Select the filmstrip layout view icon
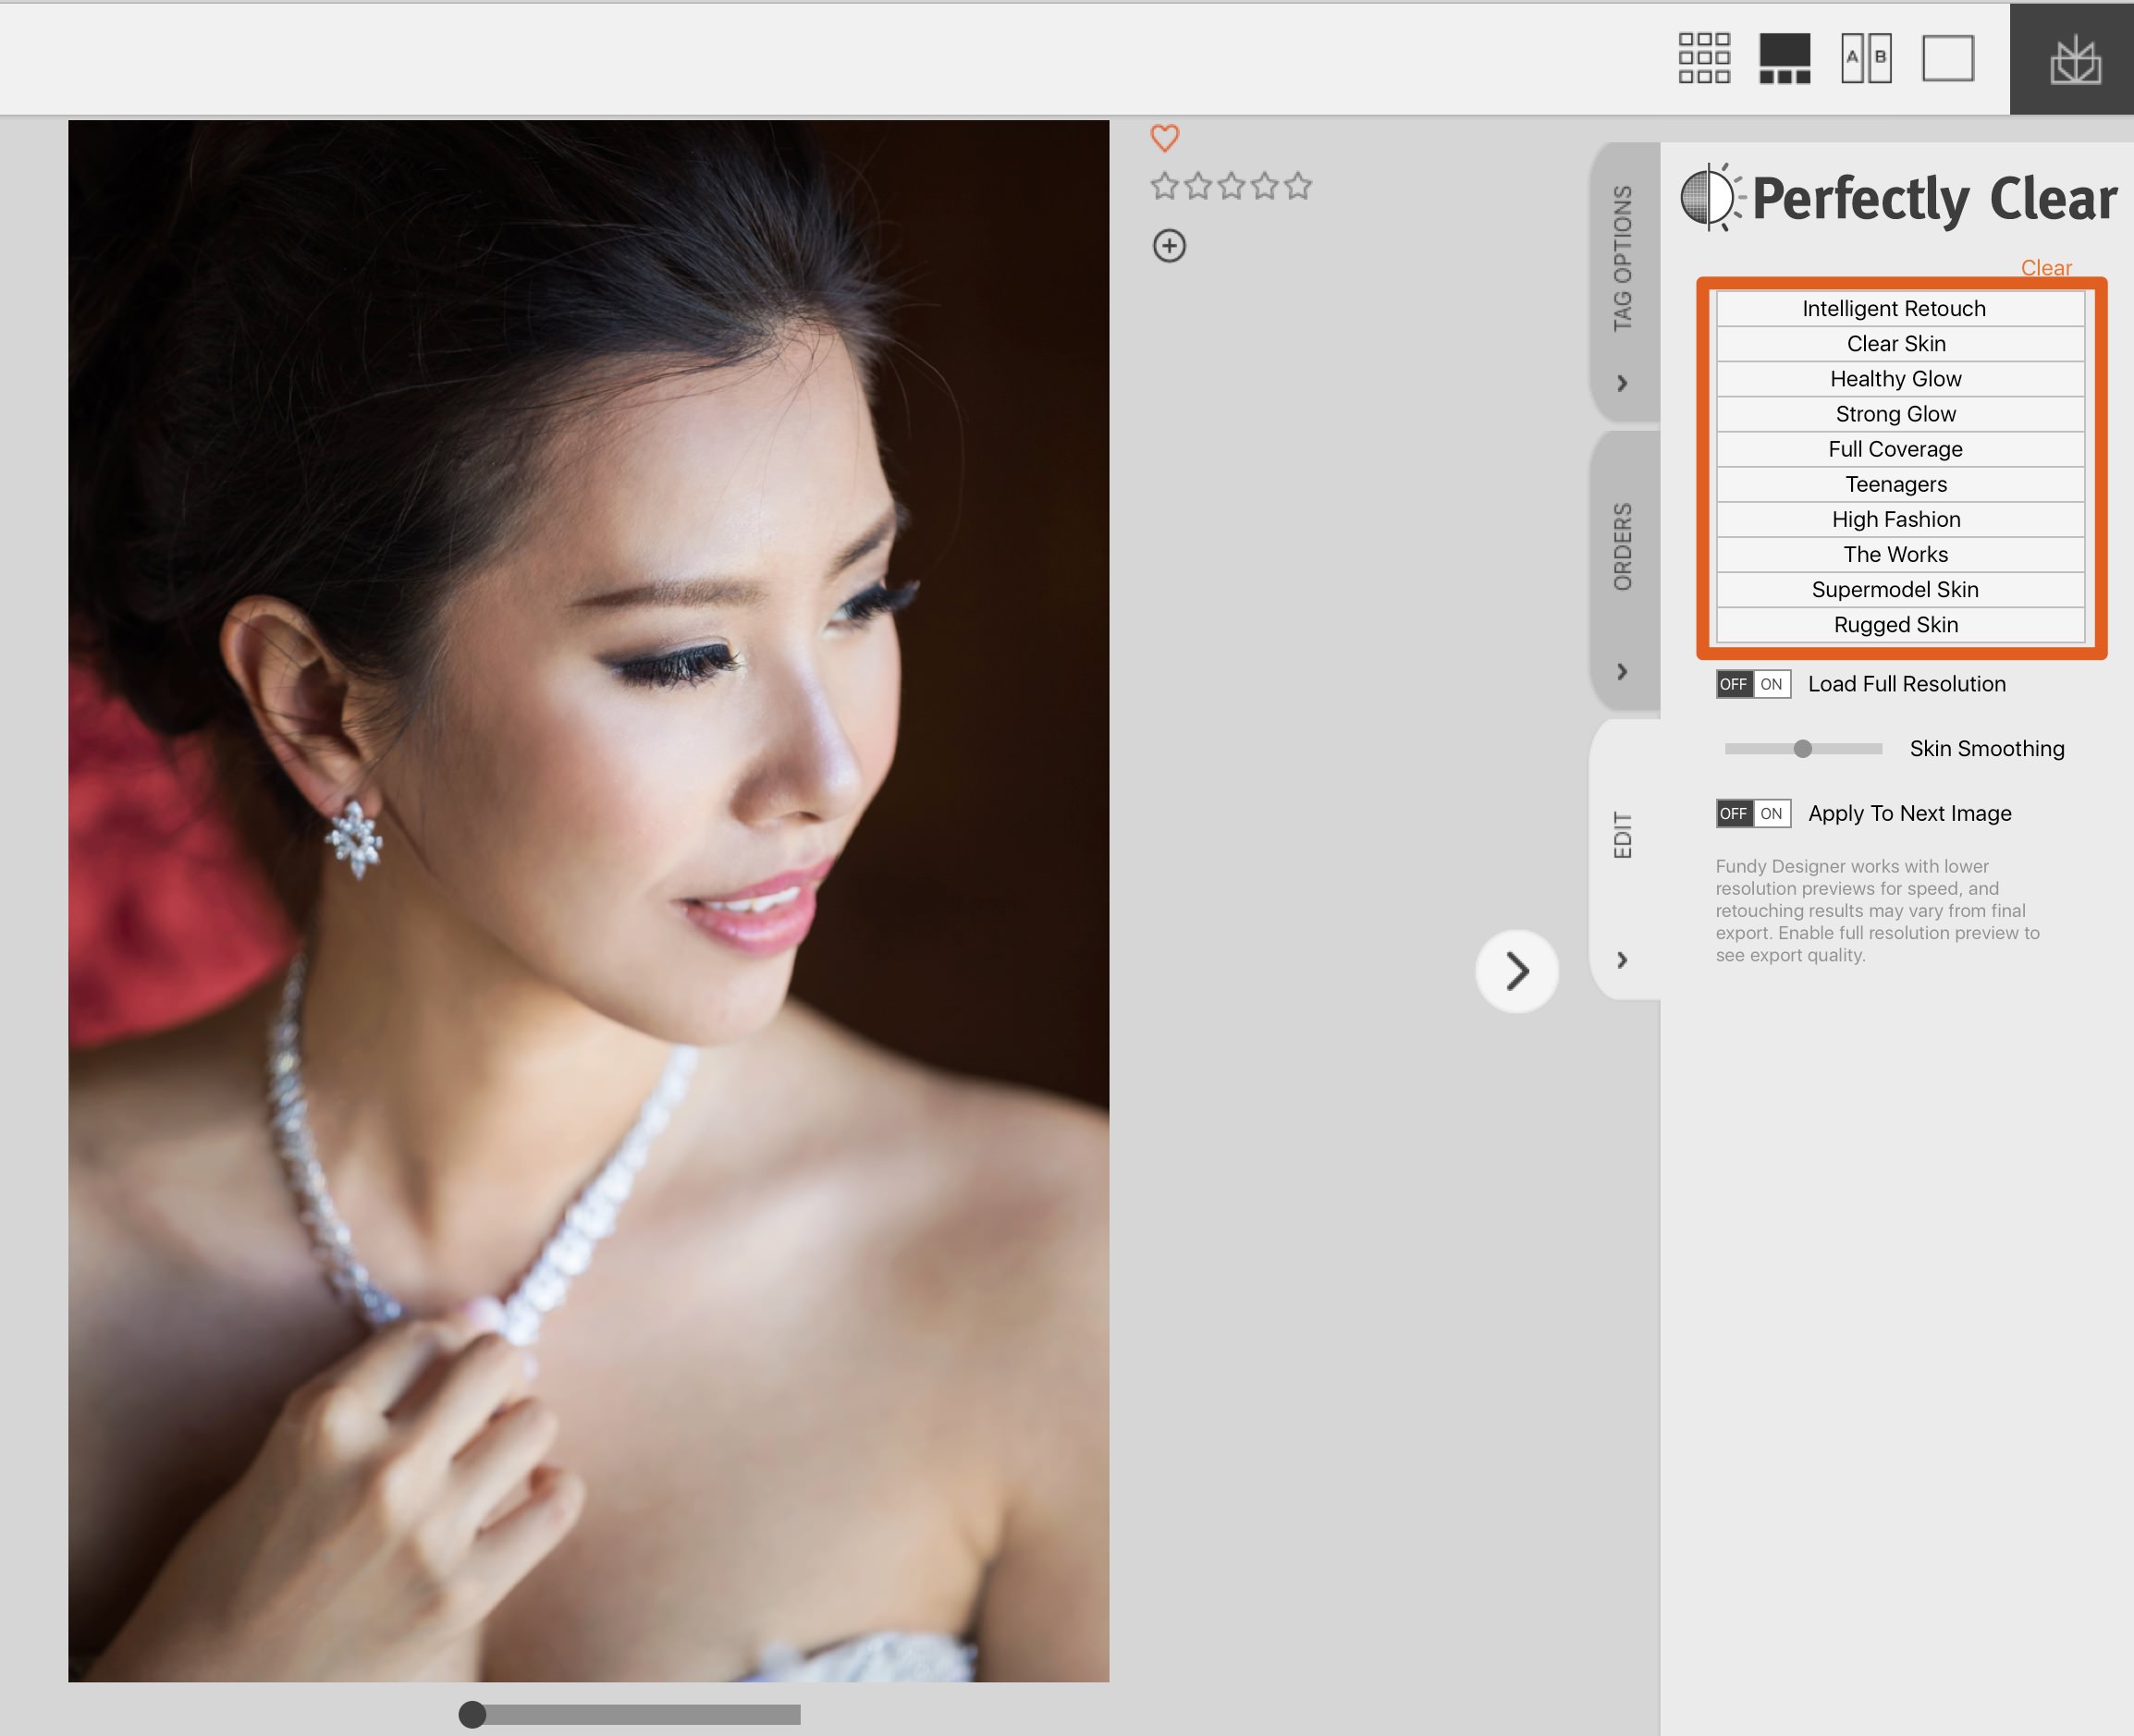 [1785, 58]
